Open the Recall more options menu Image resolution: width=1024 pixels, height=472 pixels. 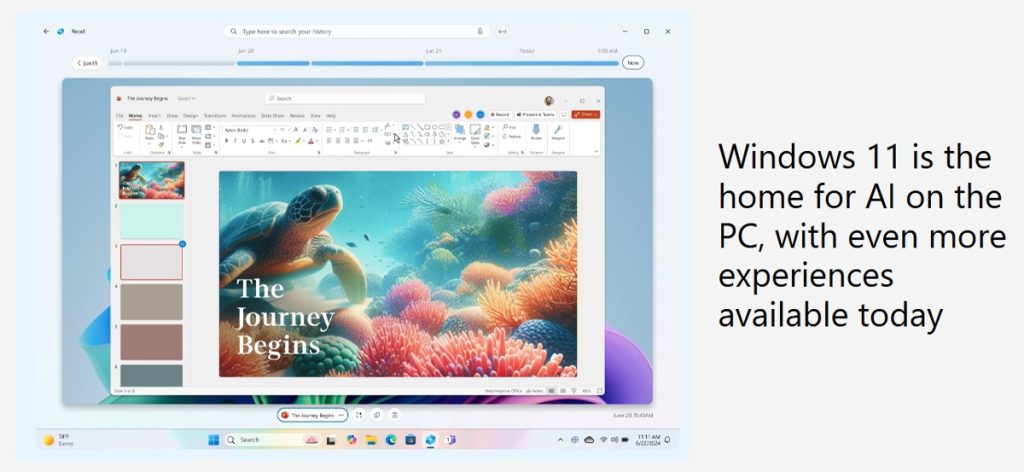(x=502, y=31)
